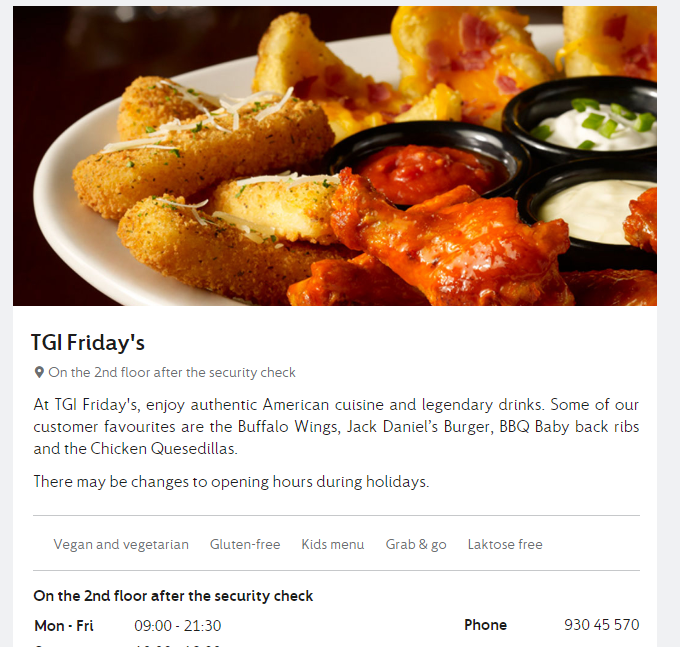Click the Mon - Fri opening hours label
This screenshot has width=680, height=647.
point(64,626)
